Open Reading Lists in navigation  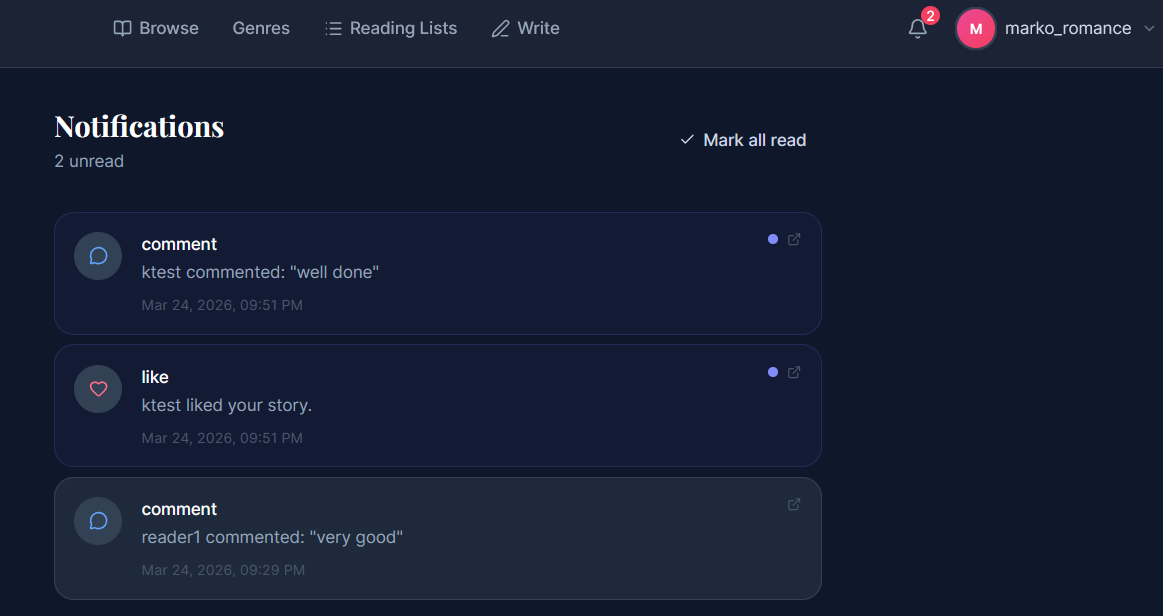[391, 29]
